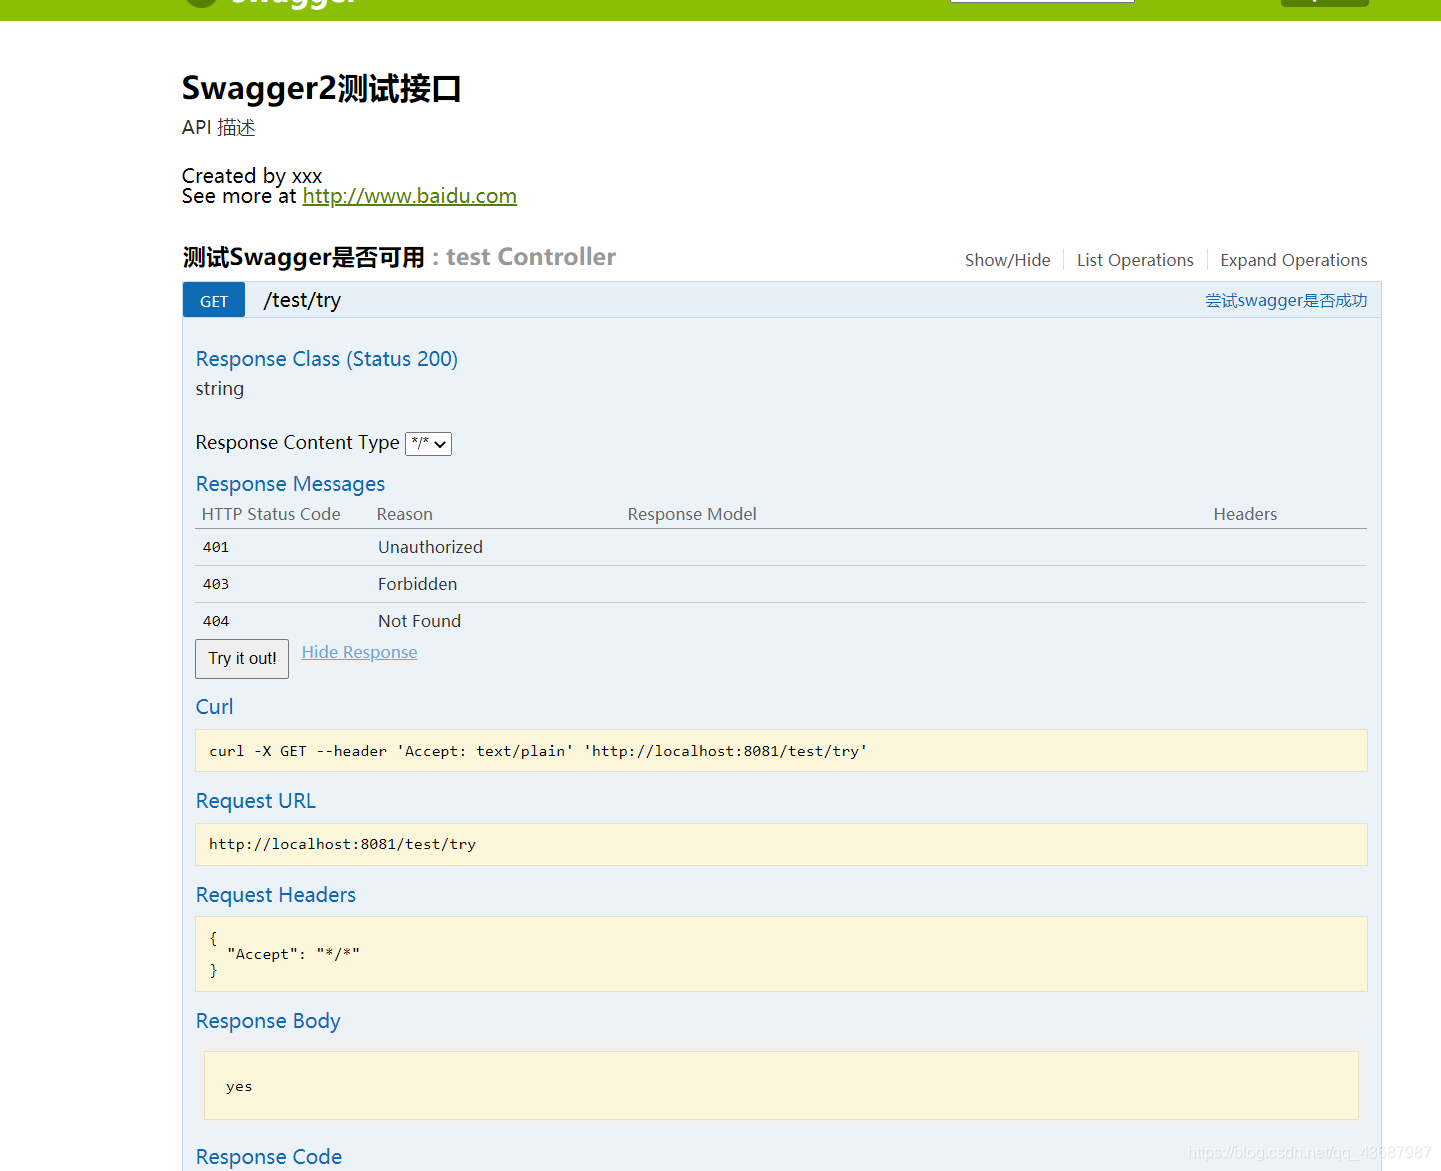Click the yes text in Response Body
1441x1171 pixels.
coord(239,1086)
